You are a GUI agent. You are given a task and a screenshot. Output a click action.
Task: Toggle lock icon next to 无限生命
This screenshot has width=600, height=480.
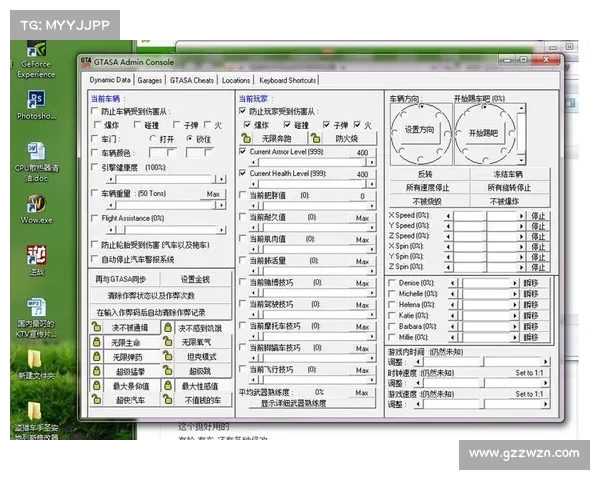96,342
